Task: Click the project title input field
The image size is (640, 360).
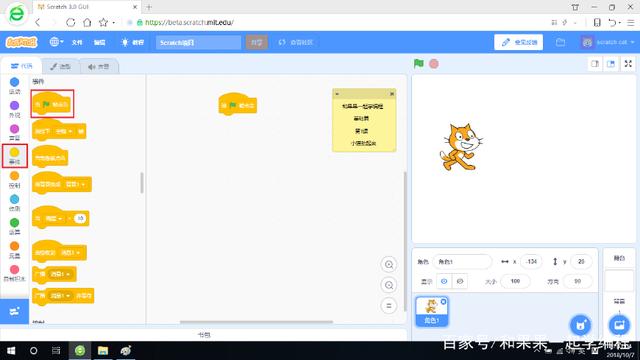Action: [x=198, y=42]
